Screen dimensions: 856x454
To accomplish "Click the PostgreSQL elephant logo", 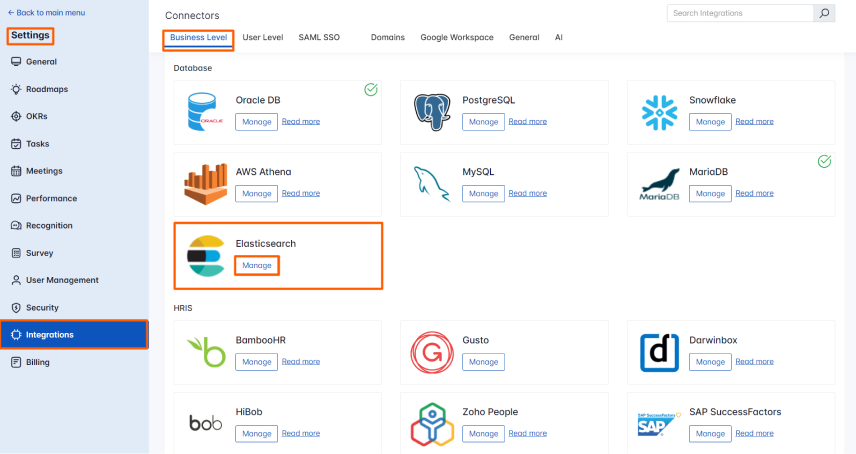I will point(432,112).
